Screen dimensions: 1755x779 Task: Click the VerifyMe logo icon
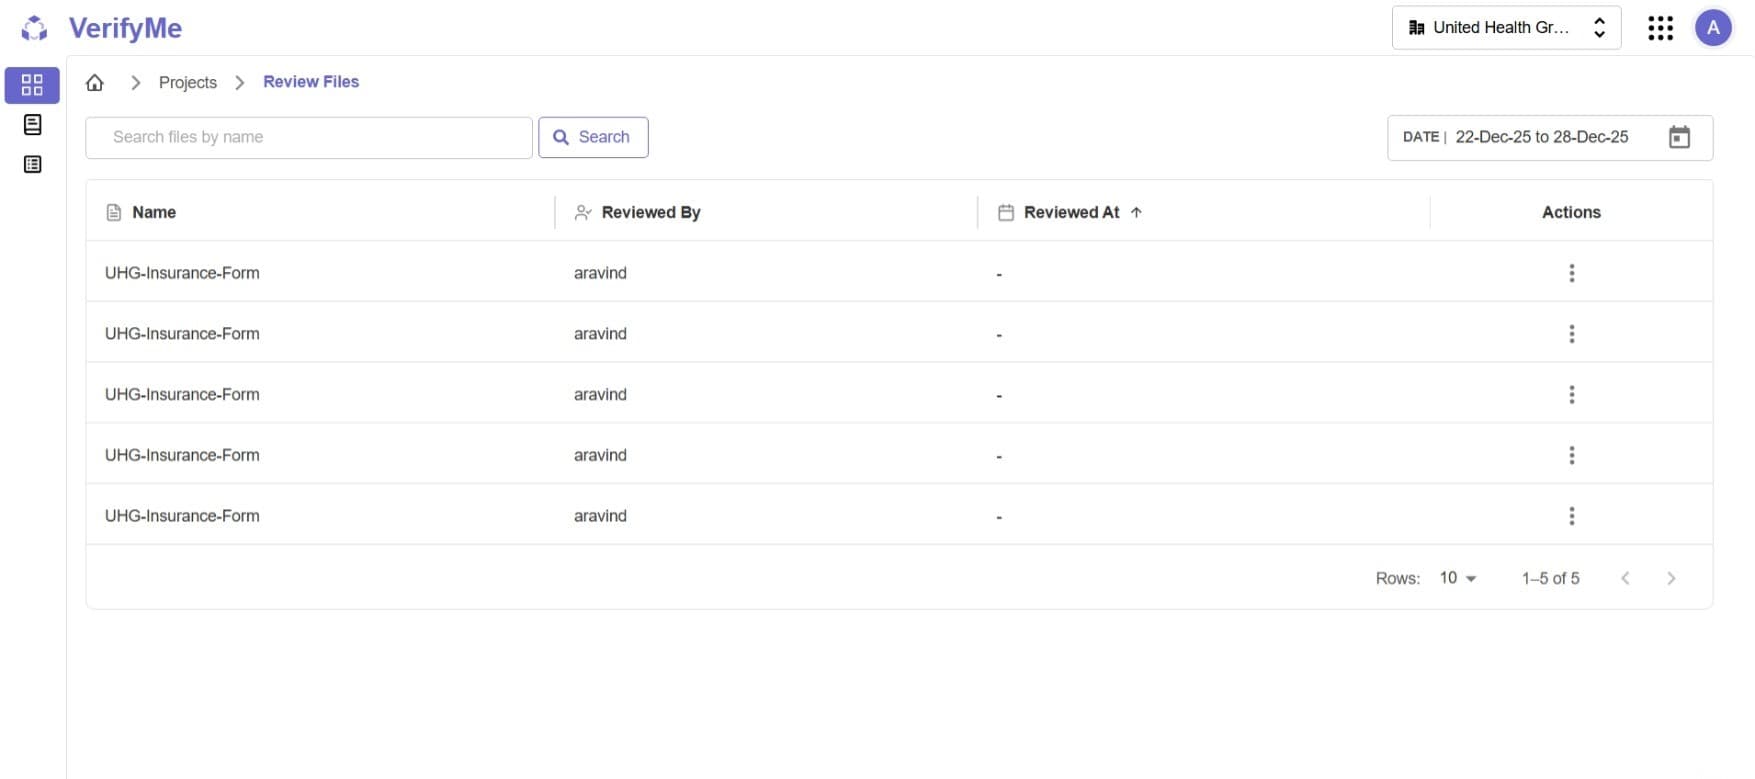point(34,28)
